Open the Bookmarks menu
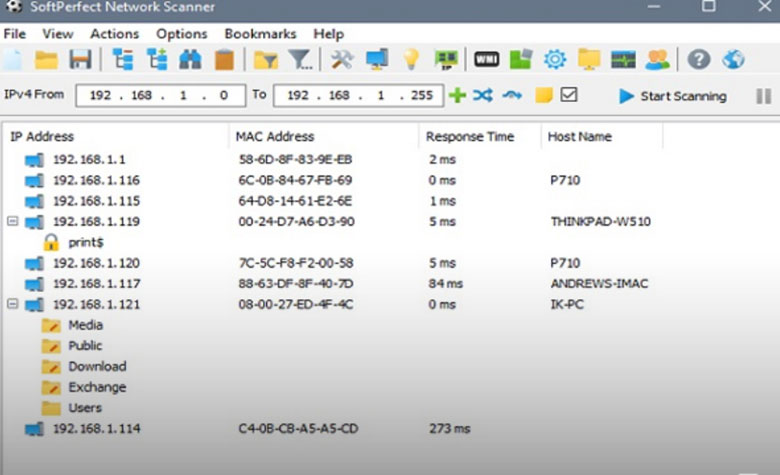The image size is (780, 475). (x=260, y=34)
